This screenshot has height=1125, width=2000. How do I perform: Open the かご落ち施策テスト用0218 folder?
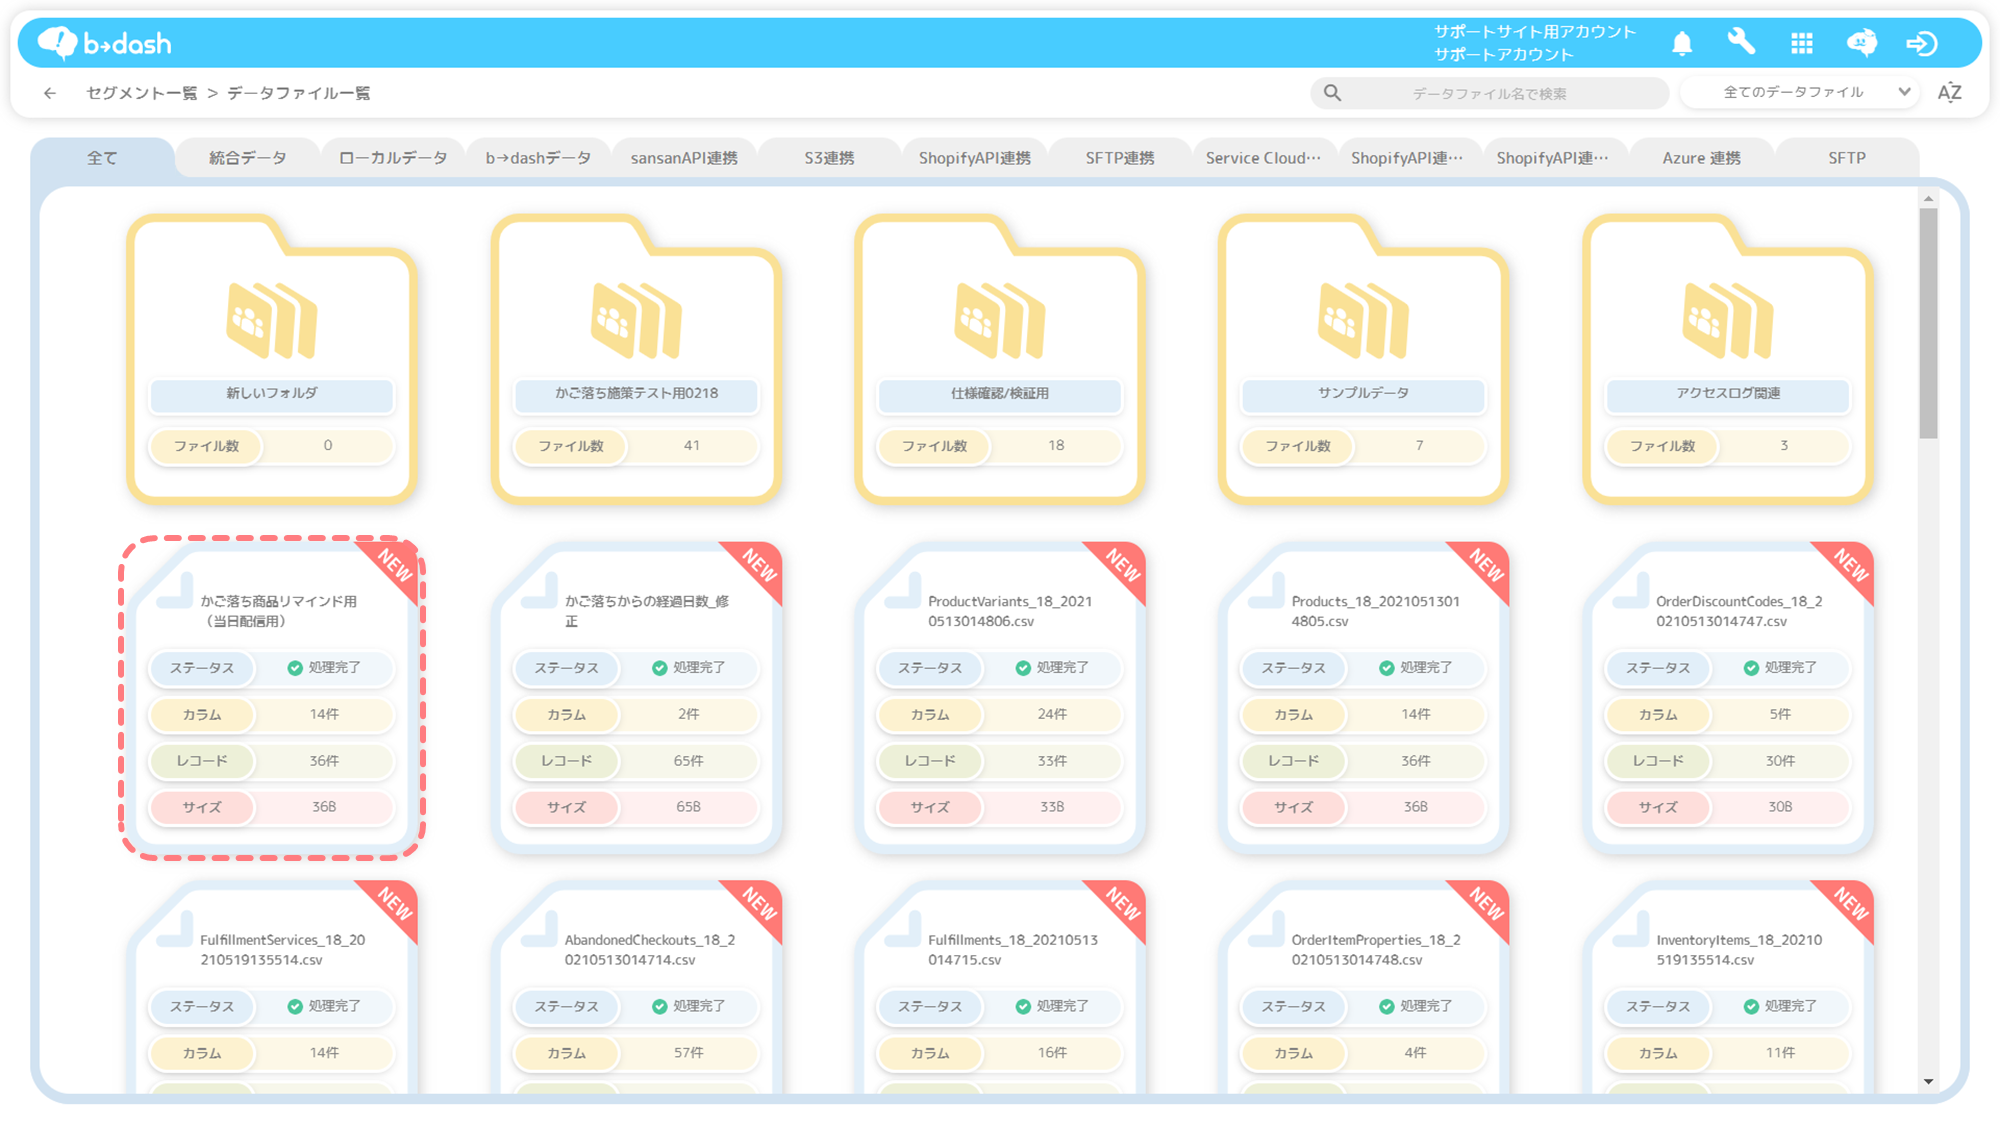pos(635,358)
